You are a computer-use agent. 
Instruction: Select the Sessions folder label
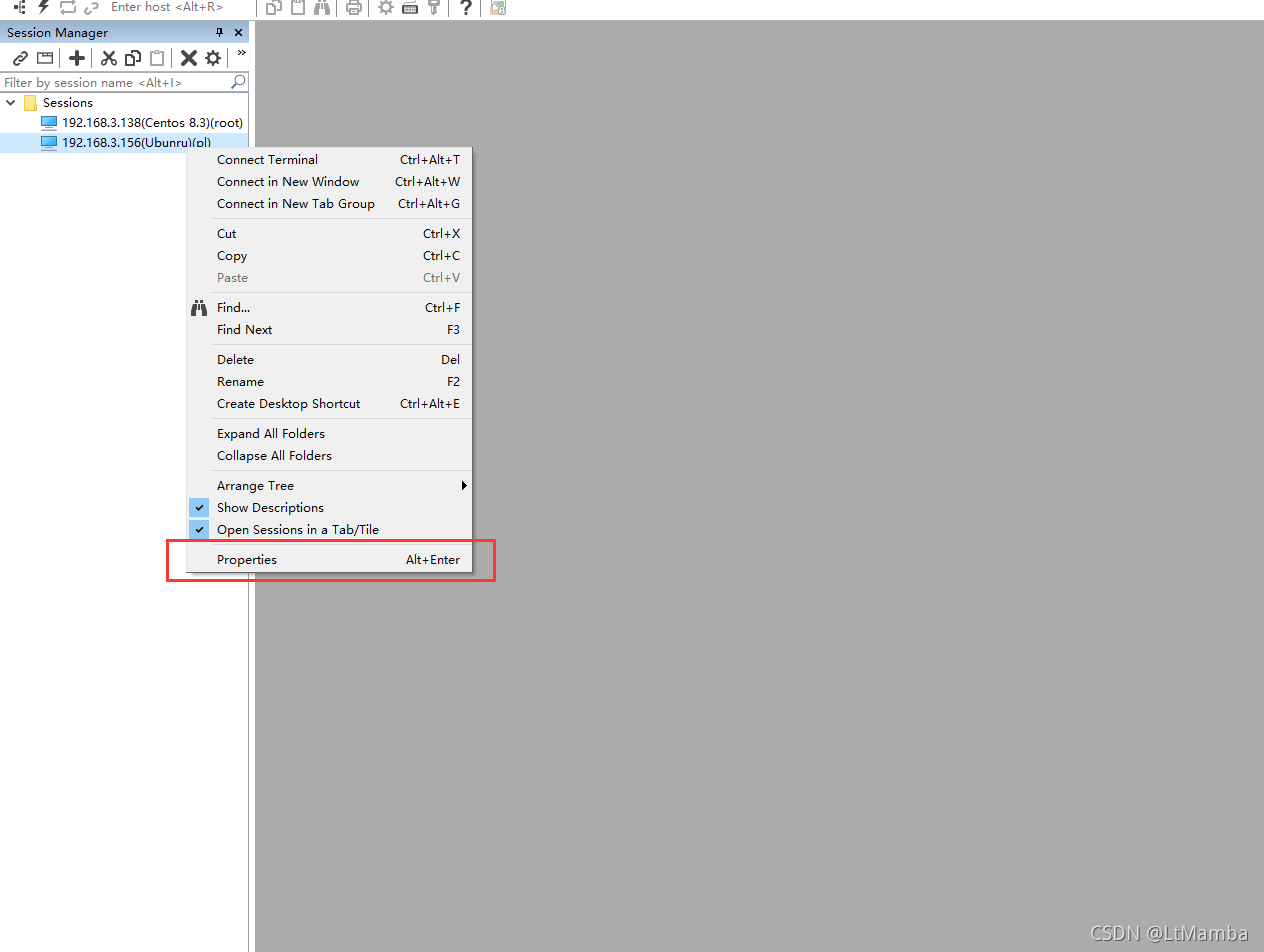click(x=68, y=102)
